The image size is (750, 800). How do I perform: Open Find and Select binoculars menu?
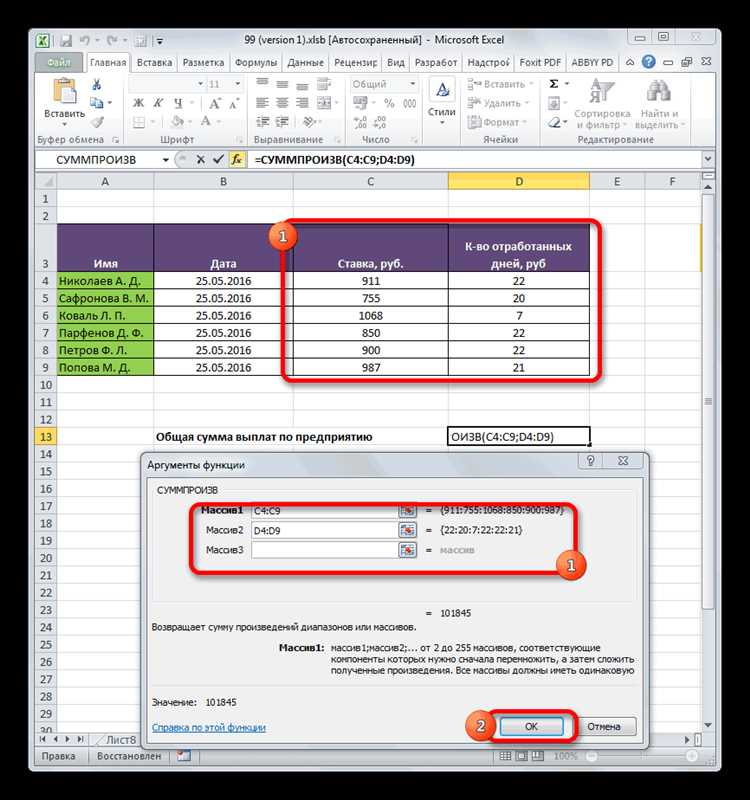click(659, 104)
